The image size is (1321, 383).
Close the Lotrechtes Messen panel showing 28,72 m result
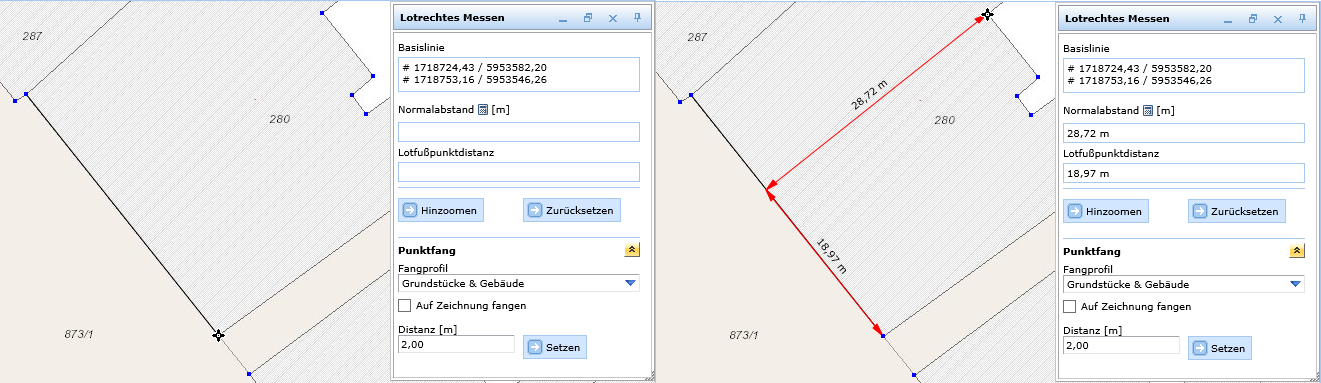1278,18
